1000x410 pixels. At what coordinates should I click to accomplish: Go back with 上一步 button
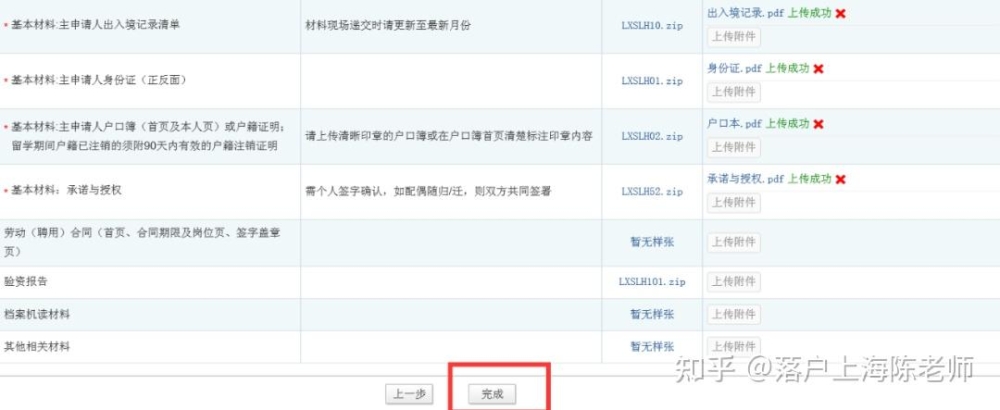point(409,394)
